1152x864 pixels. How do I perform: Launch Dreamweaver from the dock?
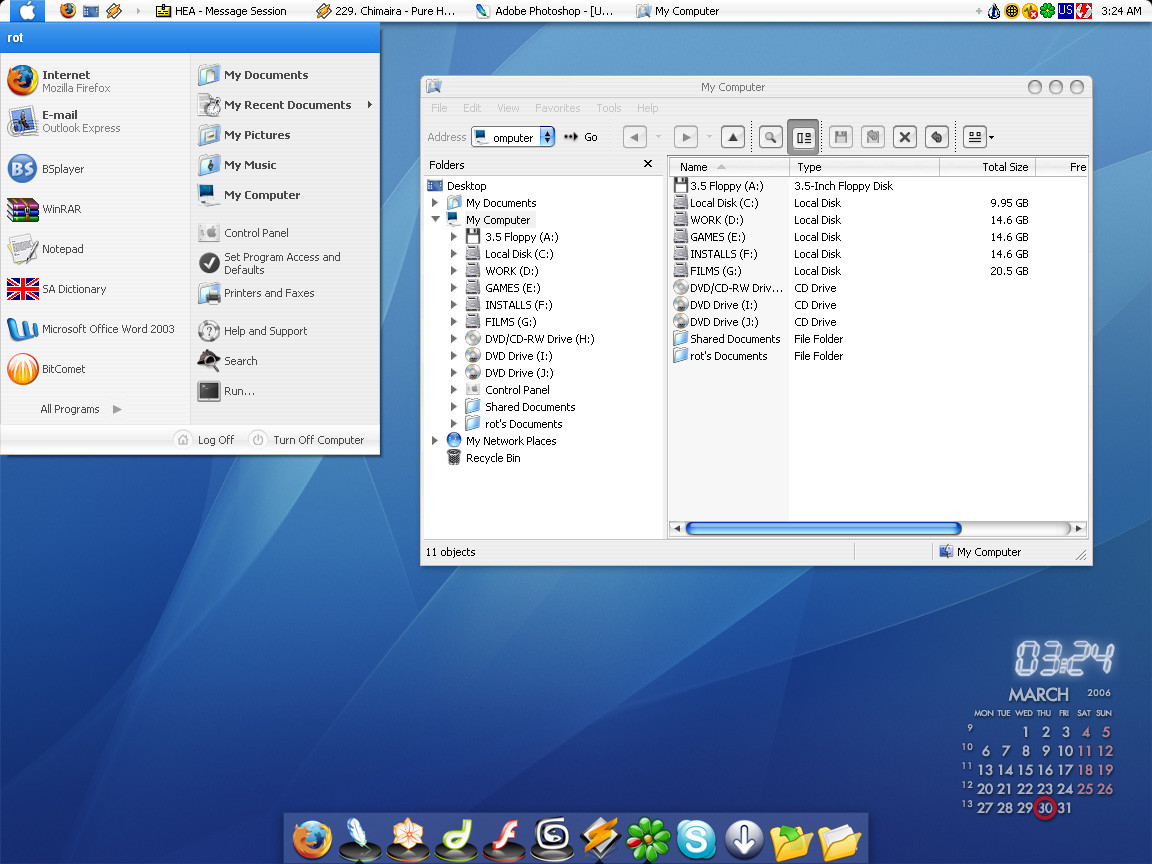[x=456, y=839]
